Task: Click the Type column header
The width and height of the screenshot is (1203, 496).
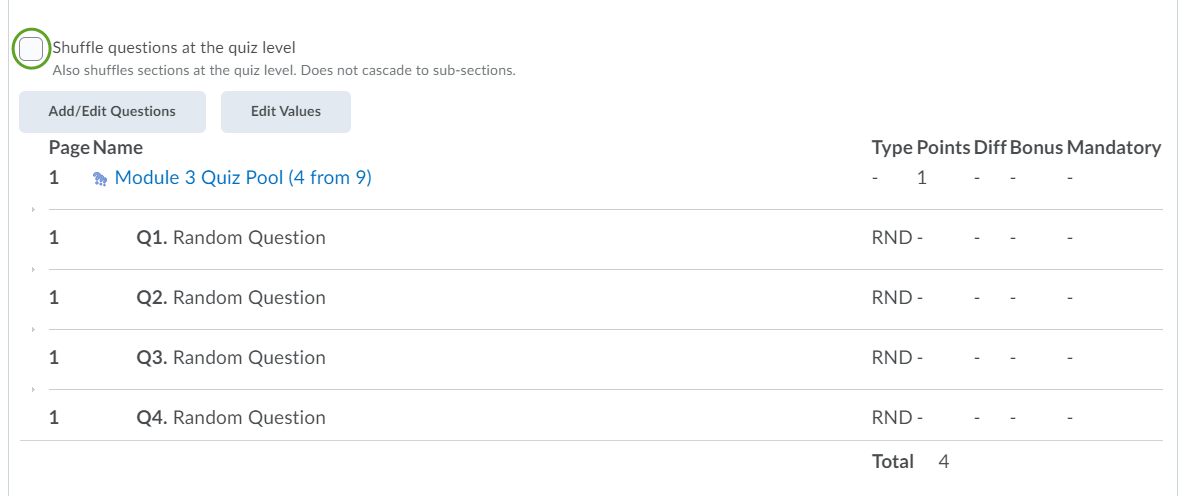Action: pos(891,148)
